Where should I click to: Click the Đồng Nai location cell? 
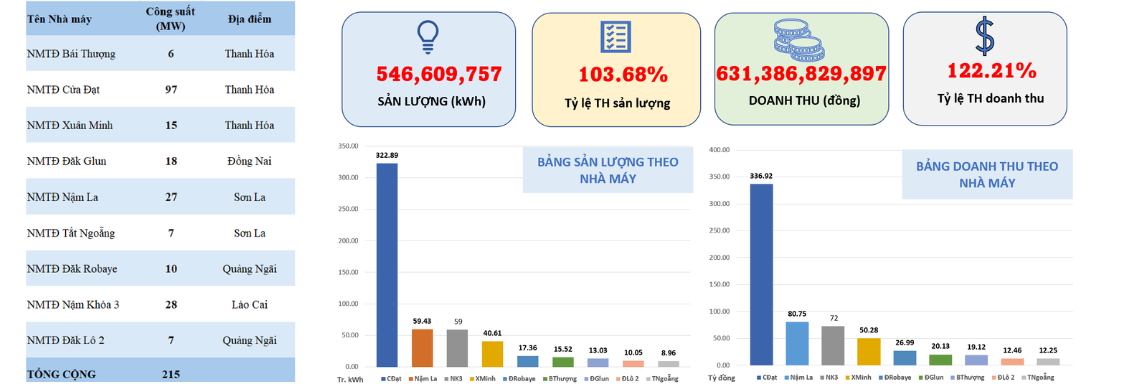click(x=249, y=161)
